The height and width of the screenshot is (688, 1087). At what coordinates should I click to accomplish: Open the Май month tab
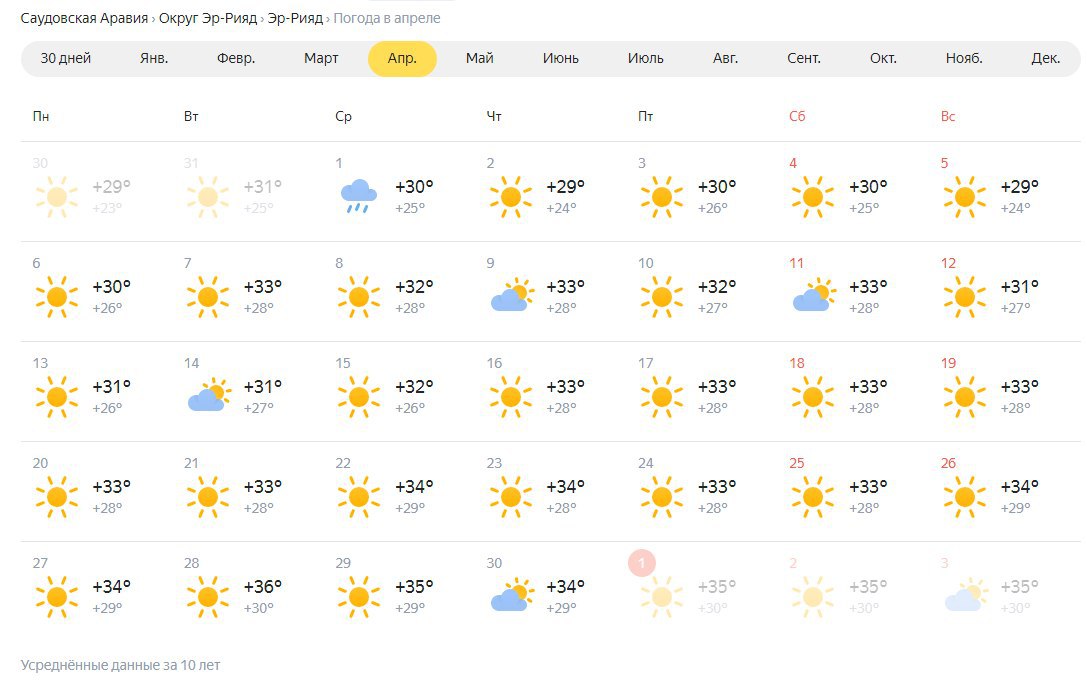pyautogui.click(x=480, y=58)
